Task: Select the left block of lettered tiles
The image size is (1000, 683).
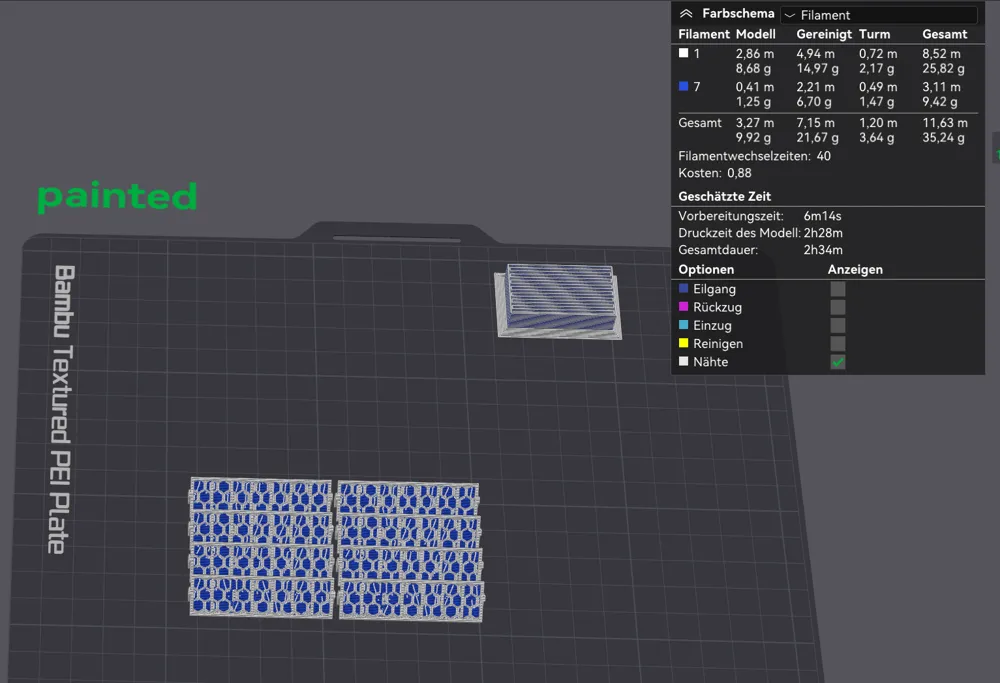Action: (x=258, y=548)
